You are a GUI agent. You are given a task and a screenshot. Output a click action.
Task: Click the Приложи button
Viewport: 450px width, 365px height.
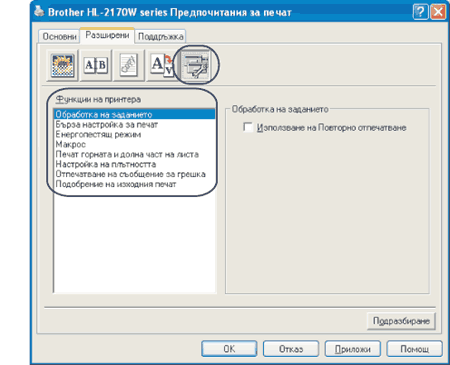[353, 349]
